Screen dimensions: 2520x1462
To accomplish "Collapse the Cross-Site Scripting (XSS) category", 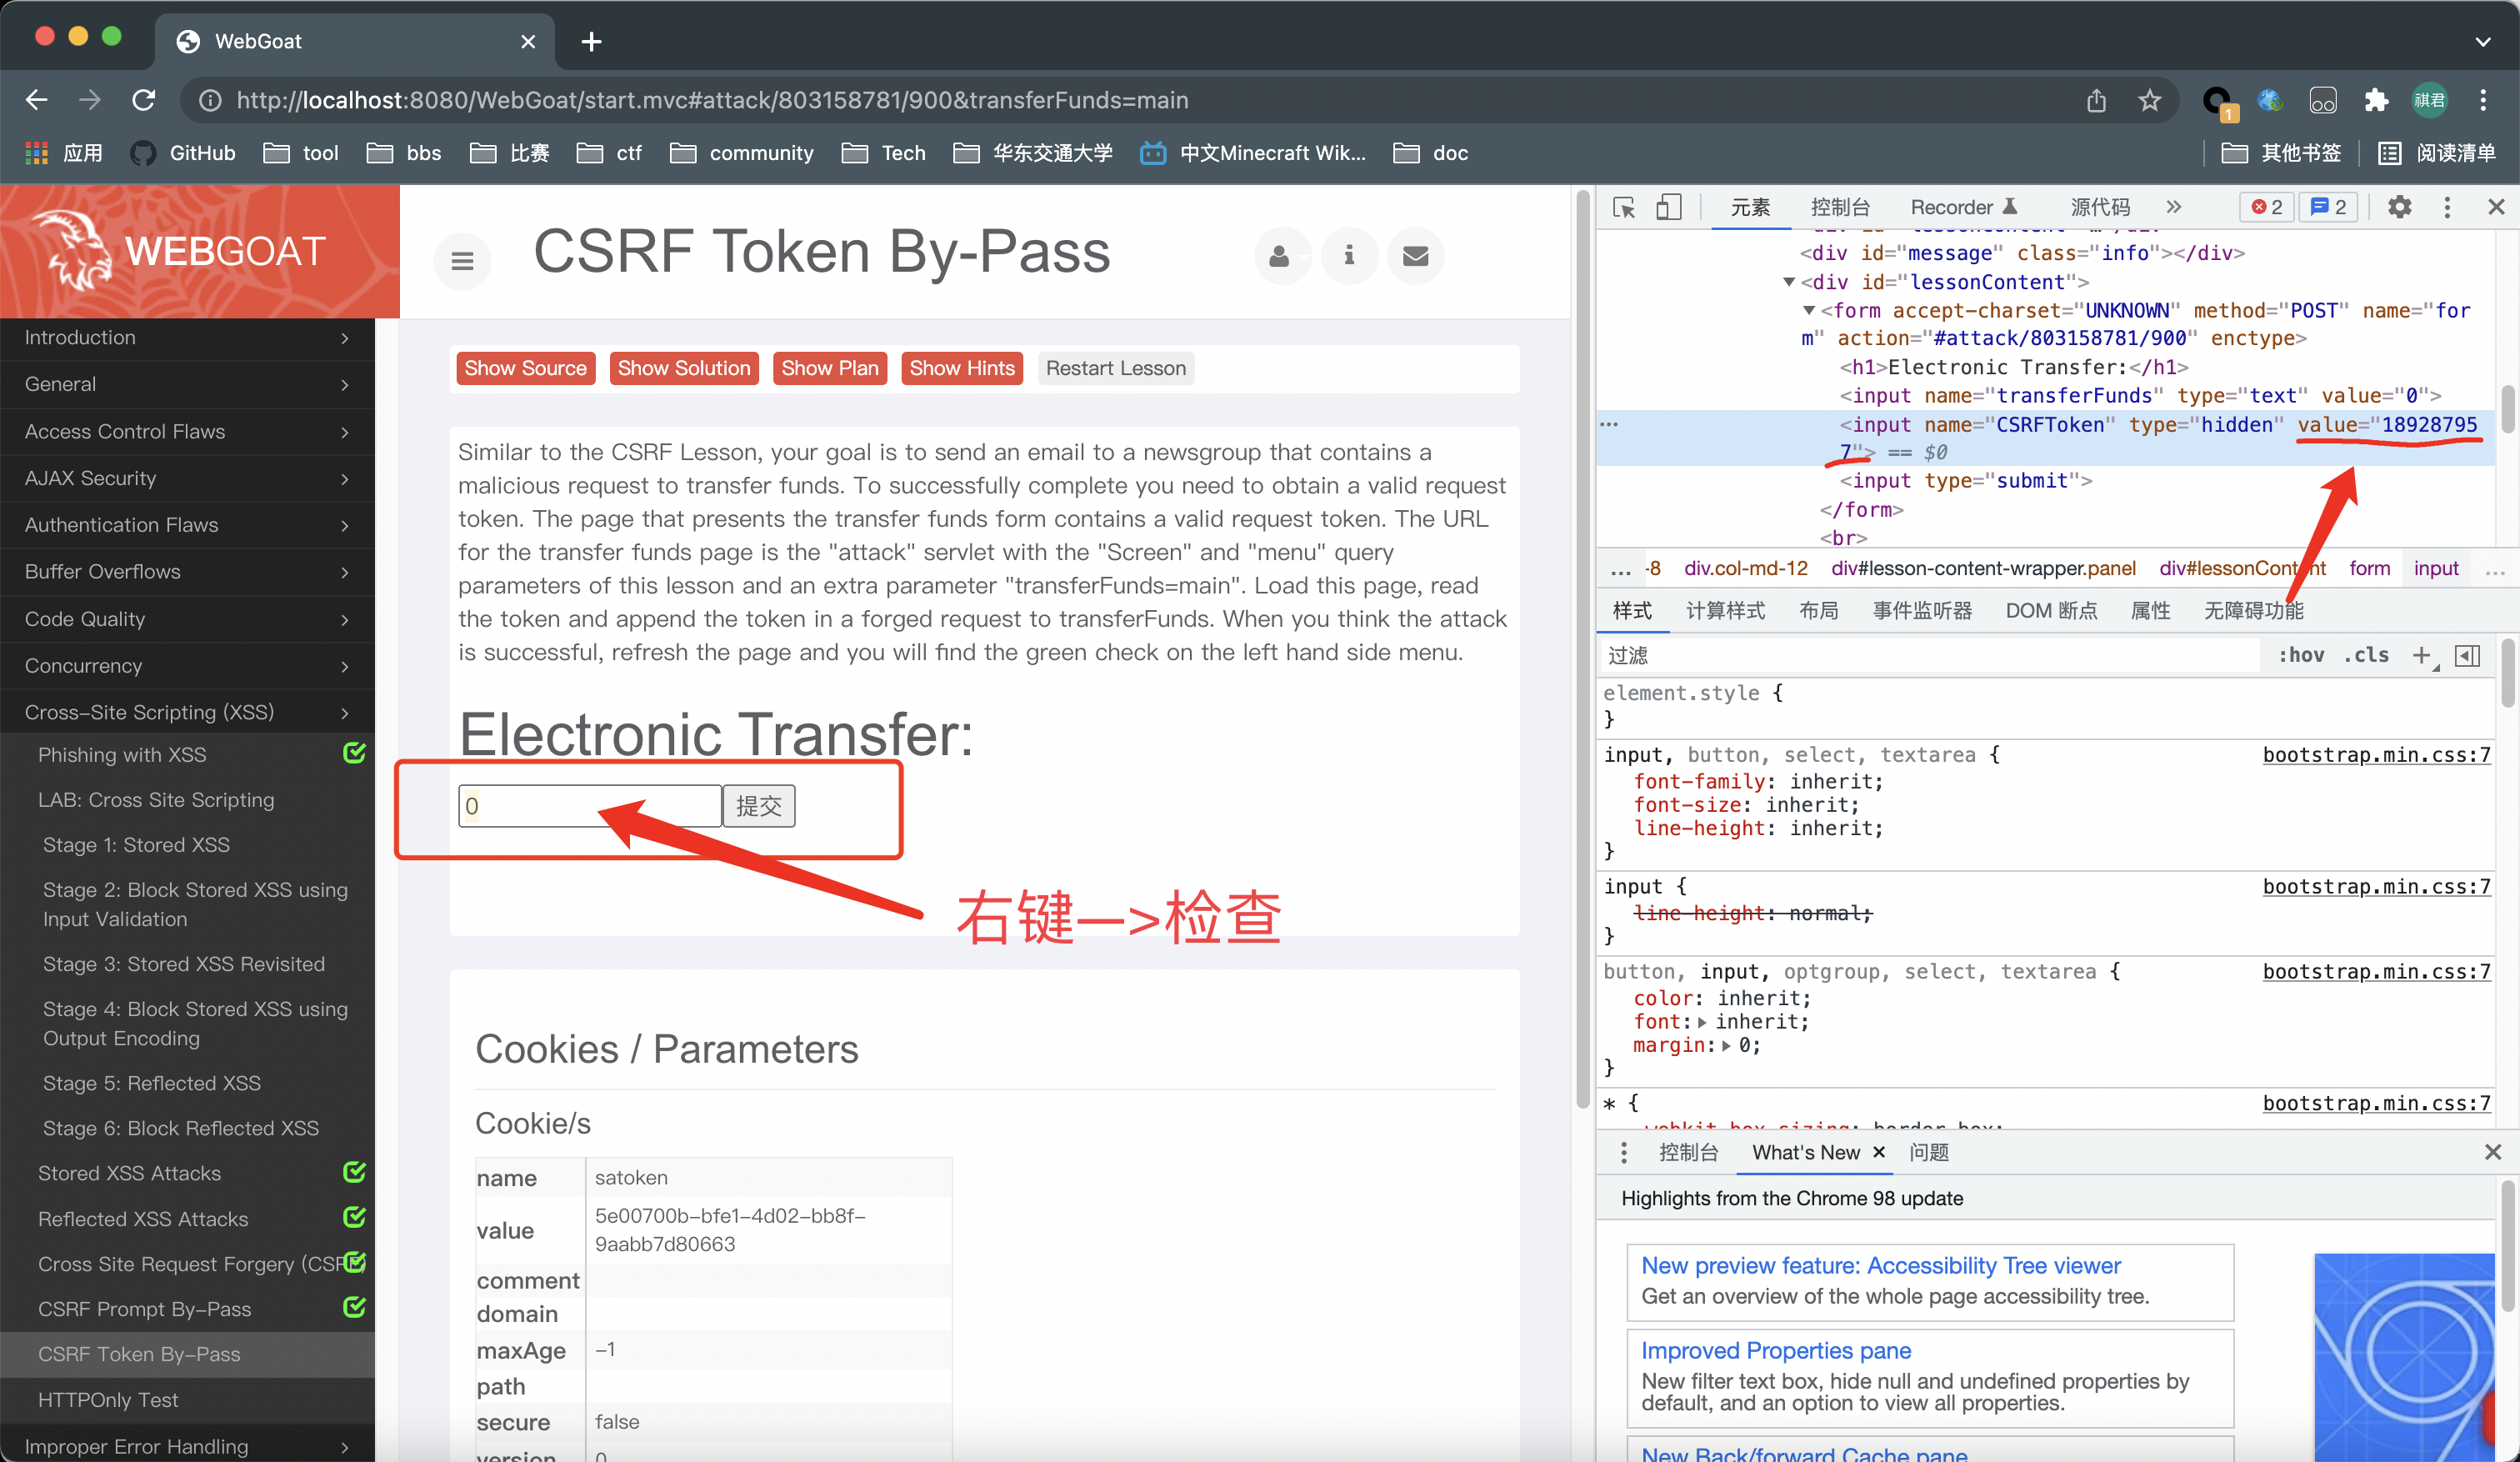I will pyautogui.click(x=187, y=712).
